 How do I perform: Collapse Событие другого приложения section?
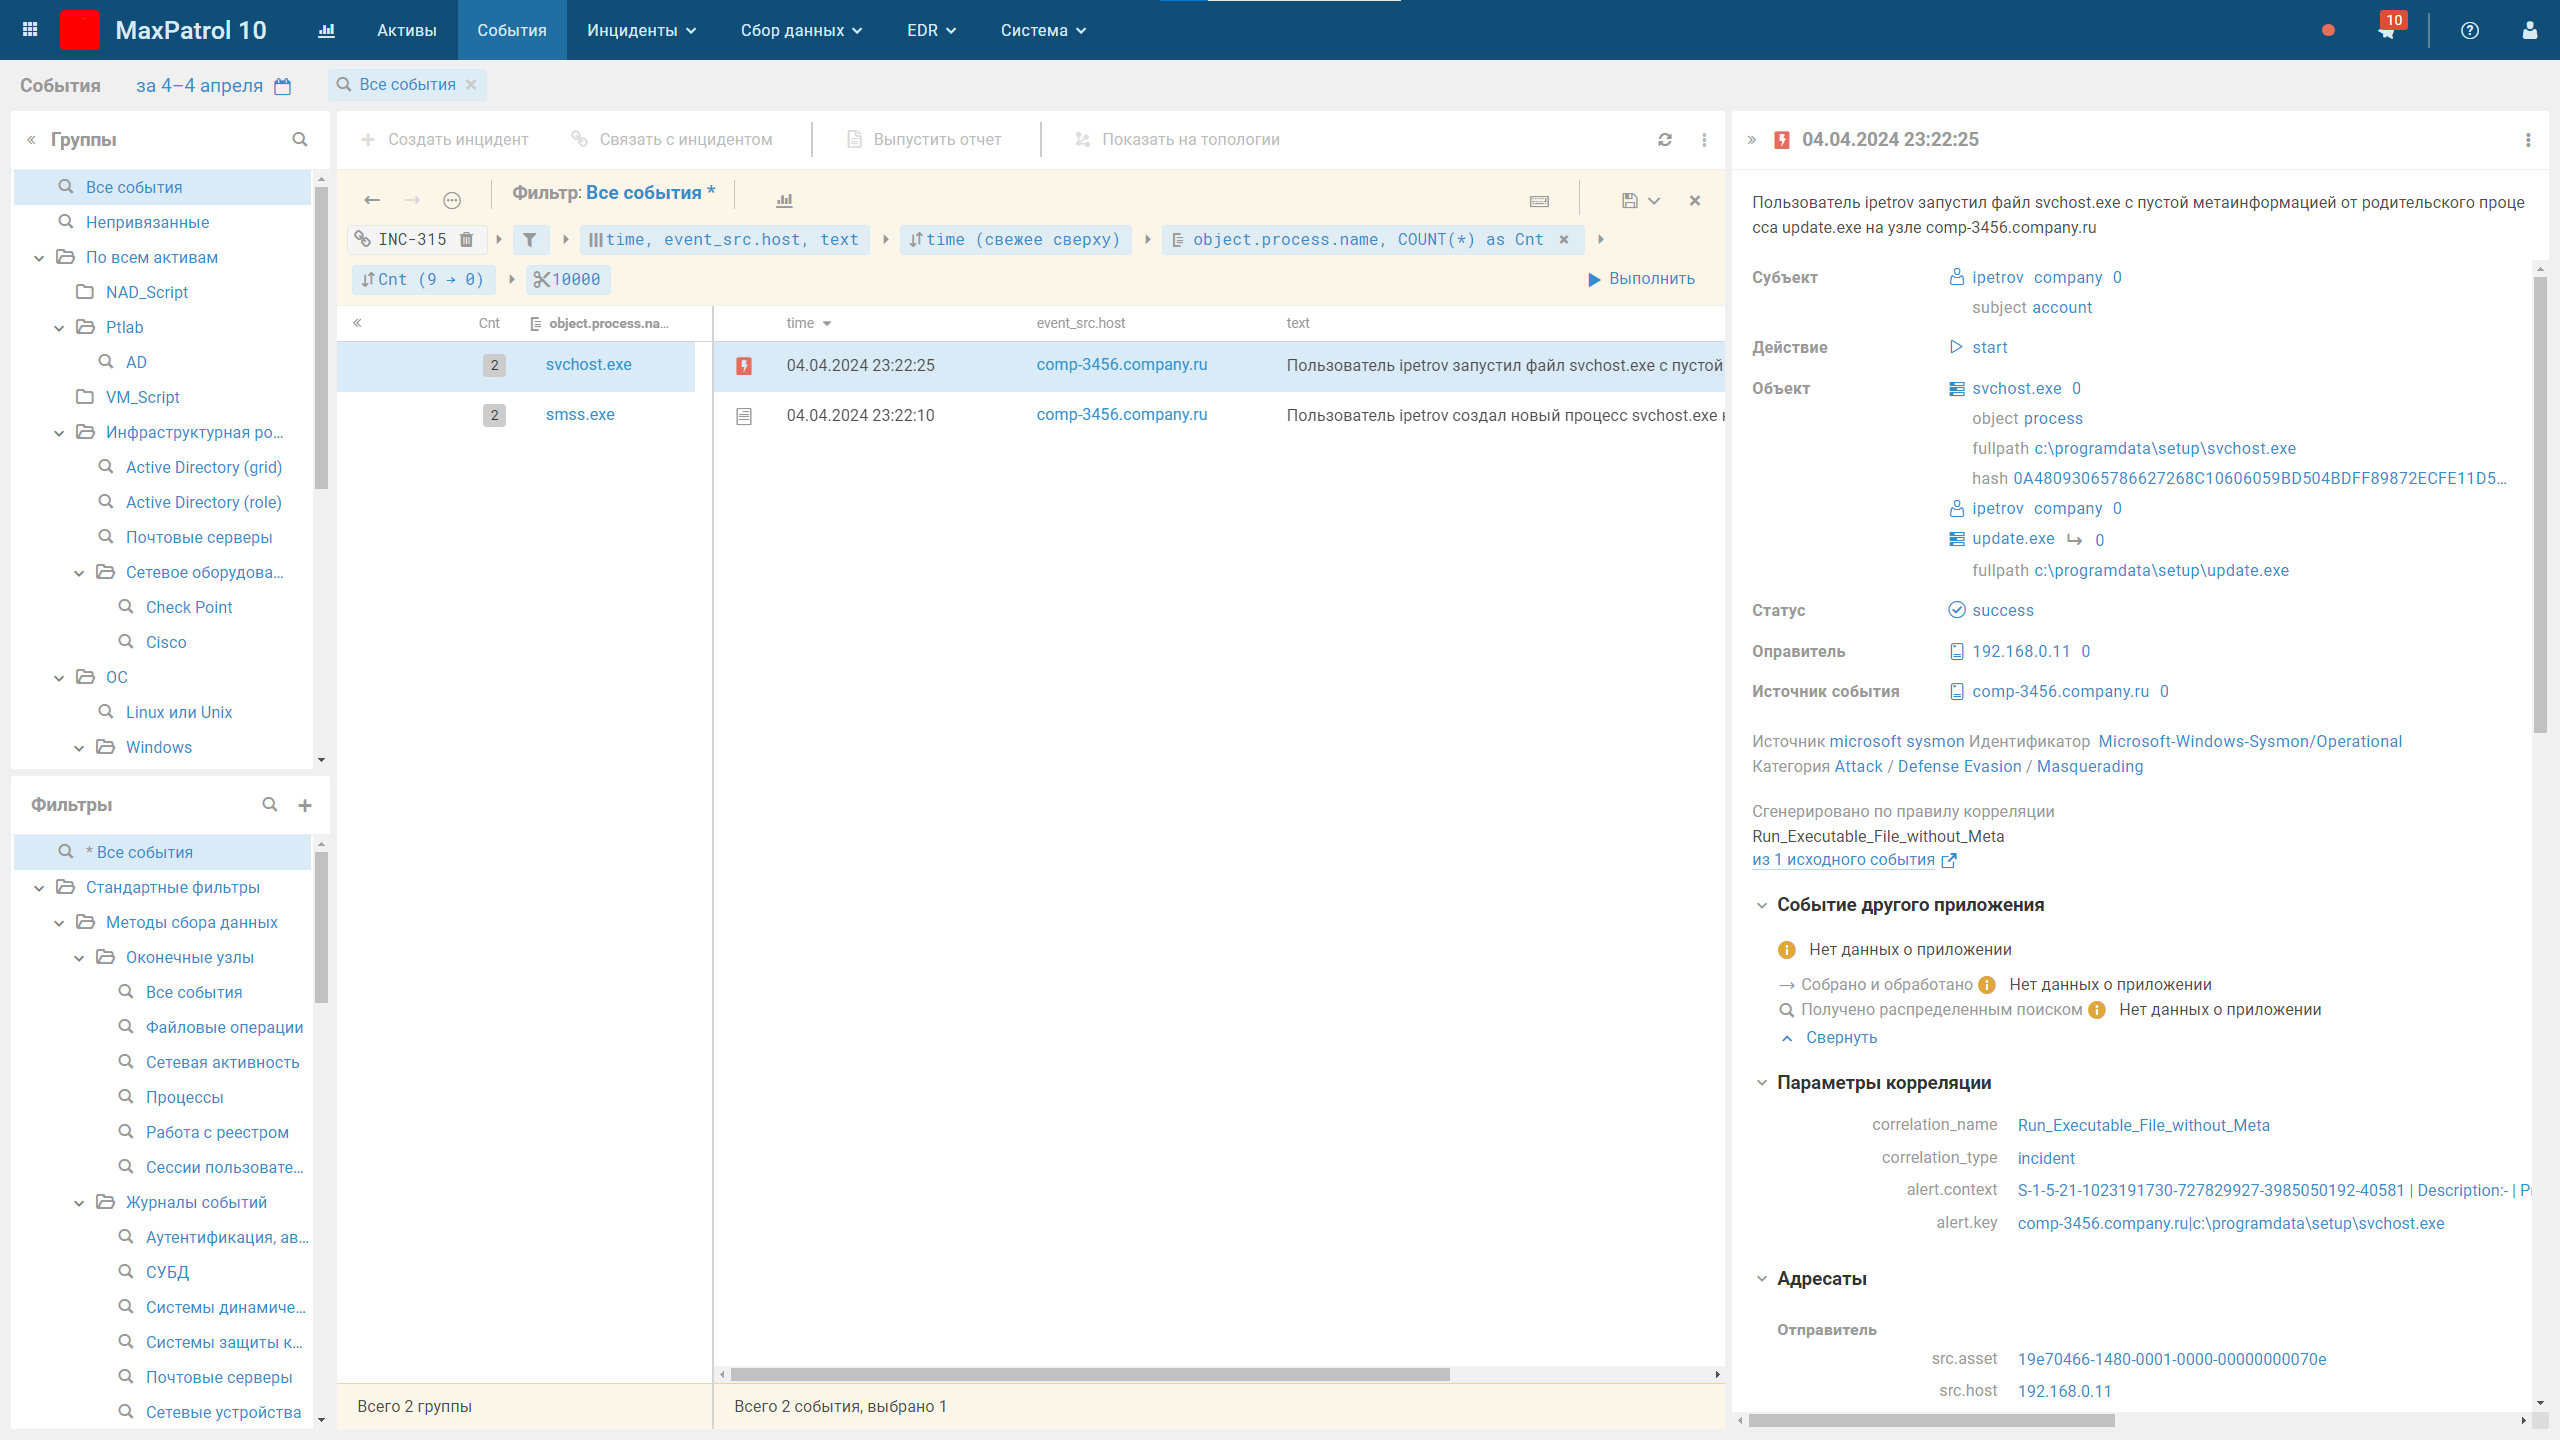pyautogui.click(x=1762, y=905)
